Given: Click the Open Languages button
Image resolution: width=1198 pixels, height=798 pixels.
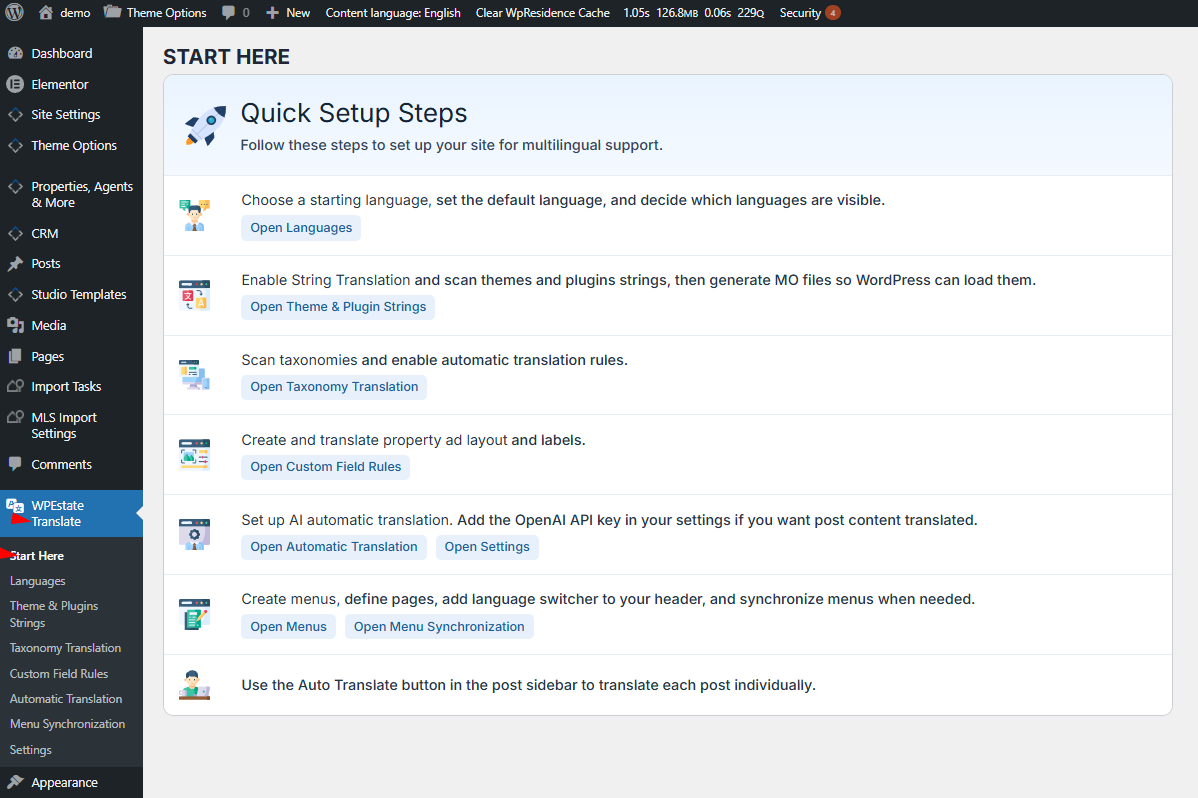Looking at the screenshot, I should tap(301, 228).
